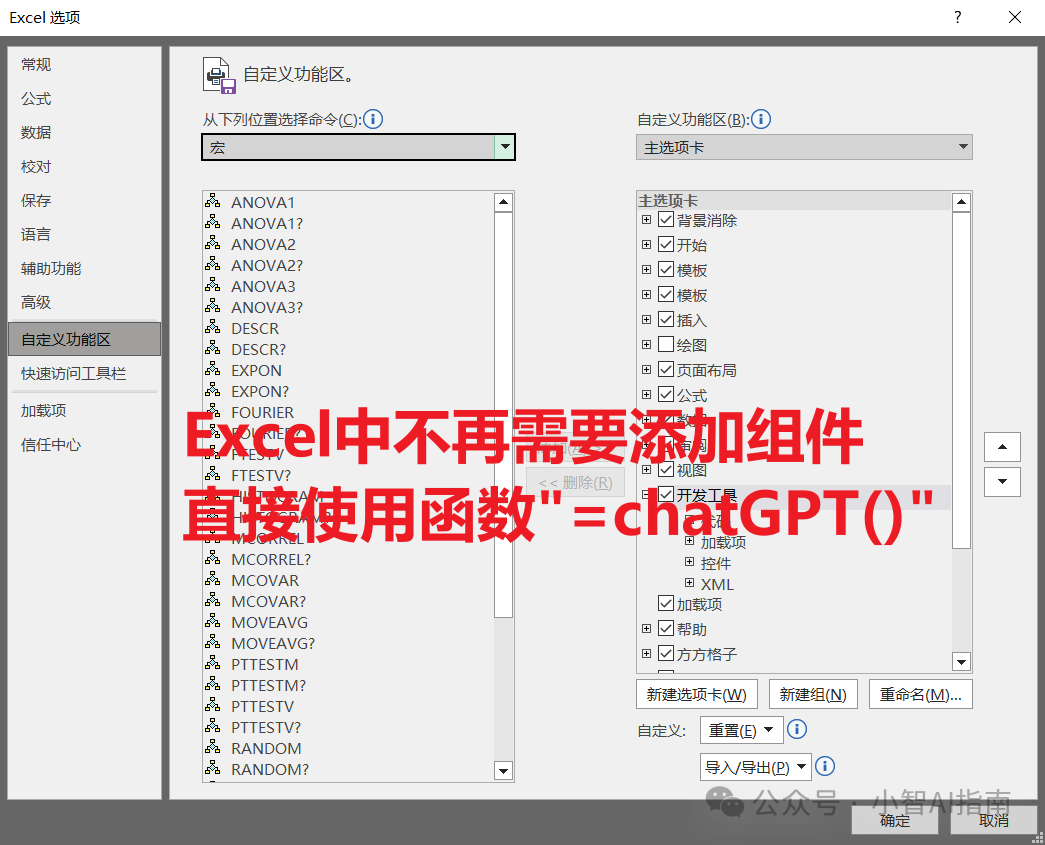Click info icon beside 重置 button

[x=797, y=730]
